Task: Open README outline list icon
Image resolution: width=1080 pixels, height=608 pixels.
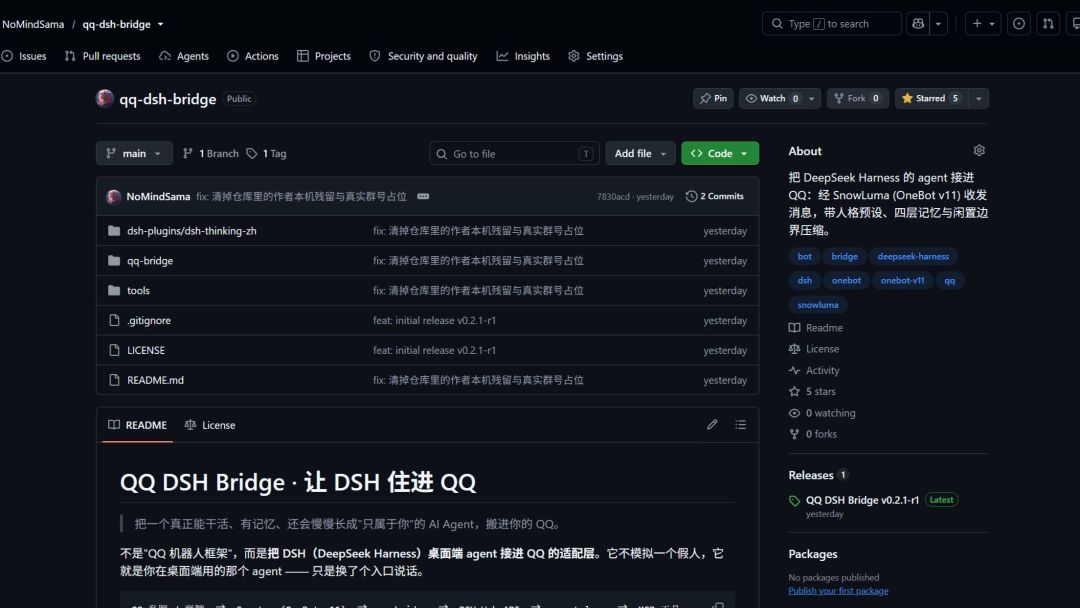Action: pyautogui.click(x=740, y=424)
